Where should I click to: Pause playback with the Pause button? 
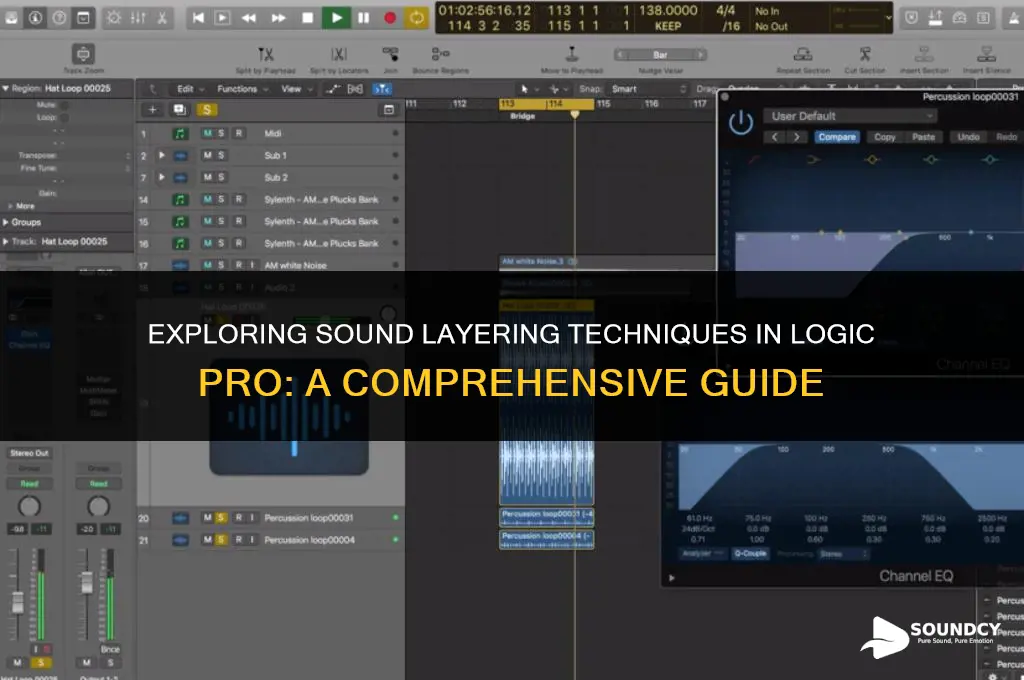tap(364, 18)
